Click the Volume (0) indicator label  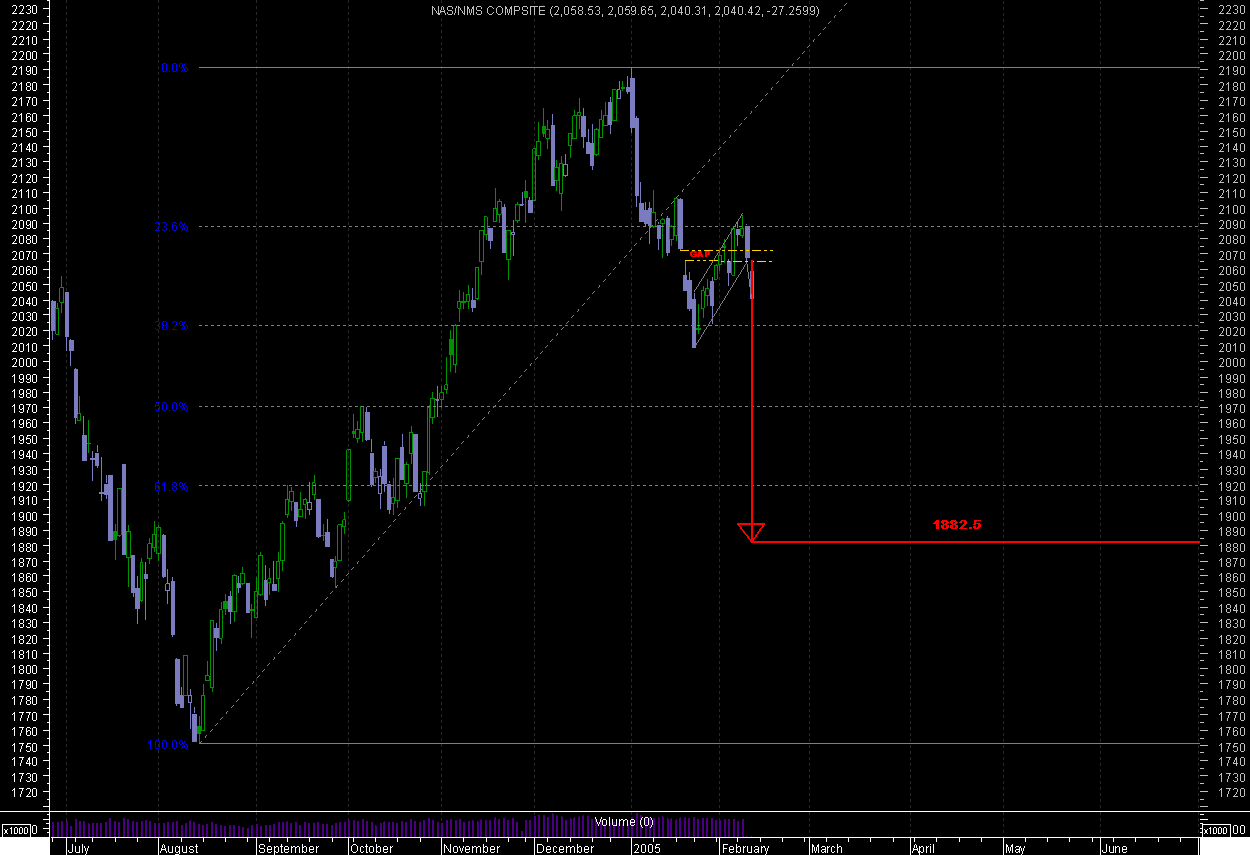point(624,822)
